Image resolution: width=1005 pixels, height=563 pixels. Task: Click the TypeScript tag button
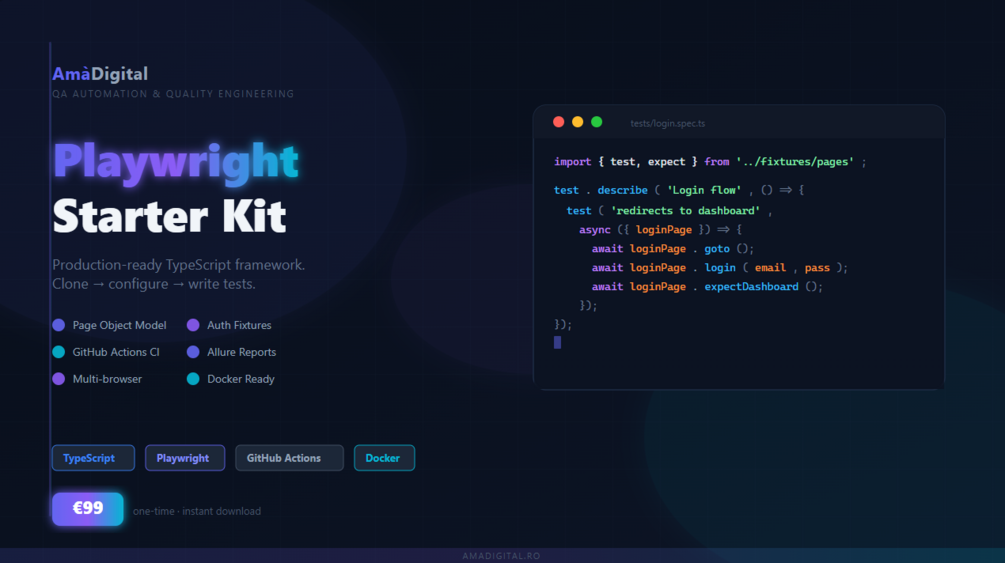click(93, 458)
